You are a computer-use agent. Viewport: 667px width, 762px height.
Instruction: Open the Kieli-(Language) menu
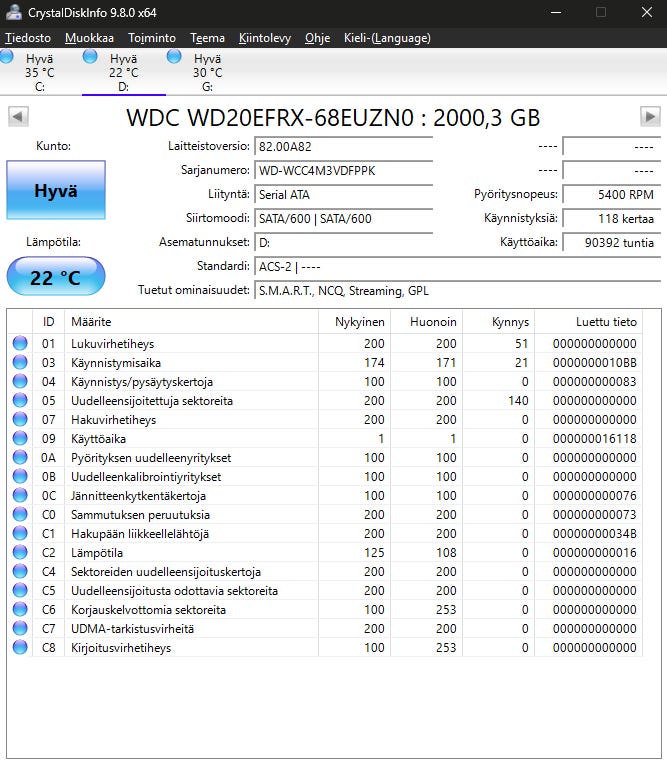coord(387,38)
